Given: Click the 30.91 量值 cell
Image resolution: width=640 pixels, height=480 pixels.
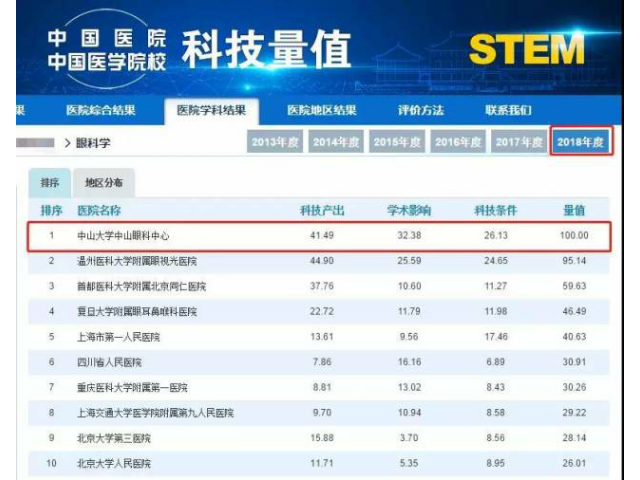Looking at the screenshot, I should pyautogui.click(x=574, y=362).
